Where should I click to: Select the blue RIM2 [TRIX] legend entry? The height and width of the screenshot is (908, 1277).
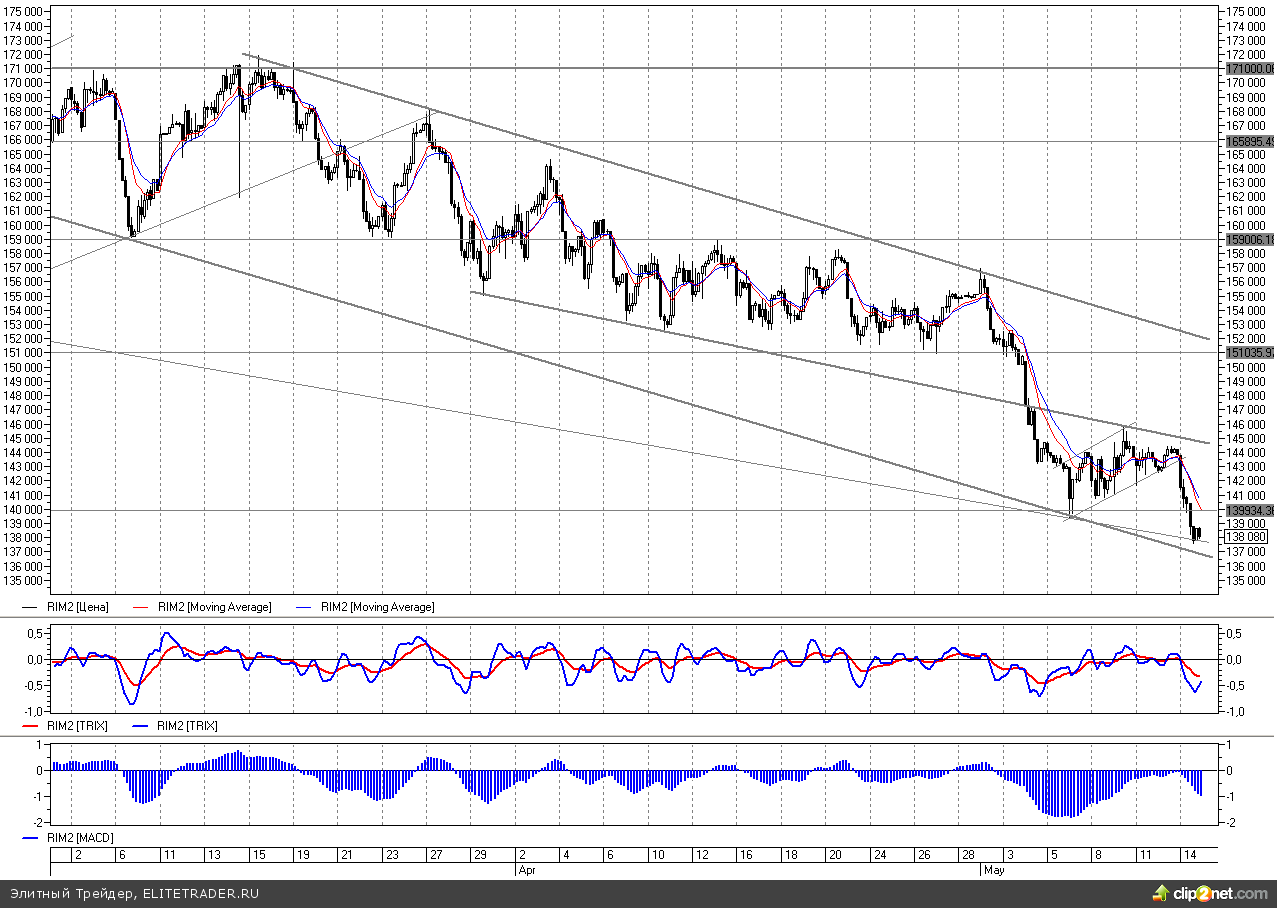(x=187, y=726)
